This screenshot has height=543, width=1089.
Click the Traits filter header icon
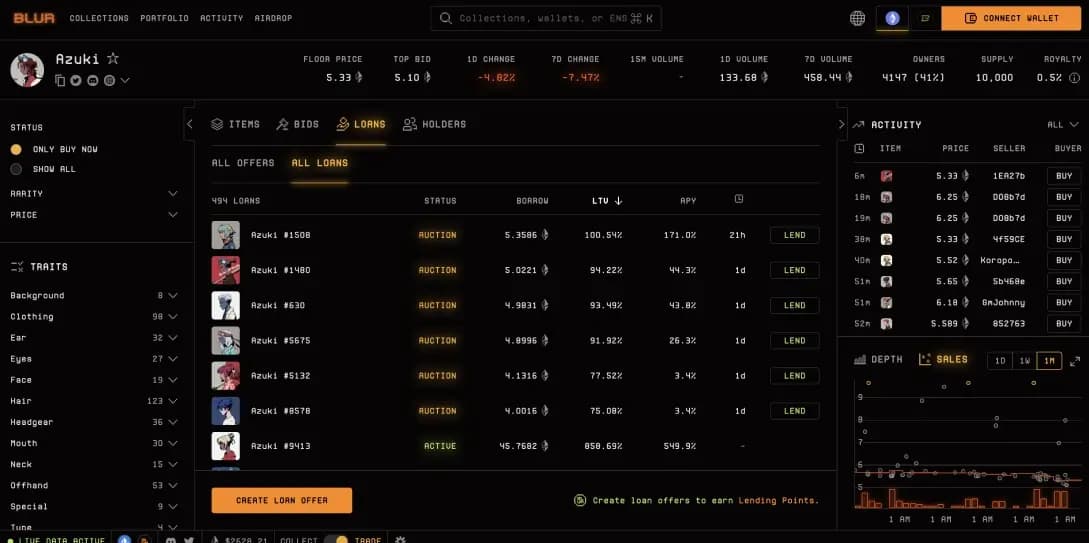[x=17, y=267]
